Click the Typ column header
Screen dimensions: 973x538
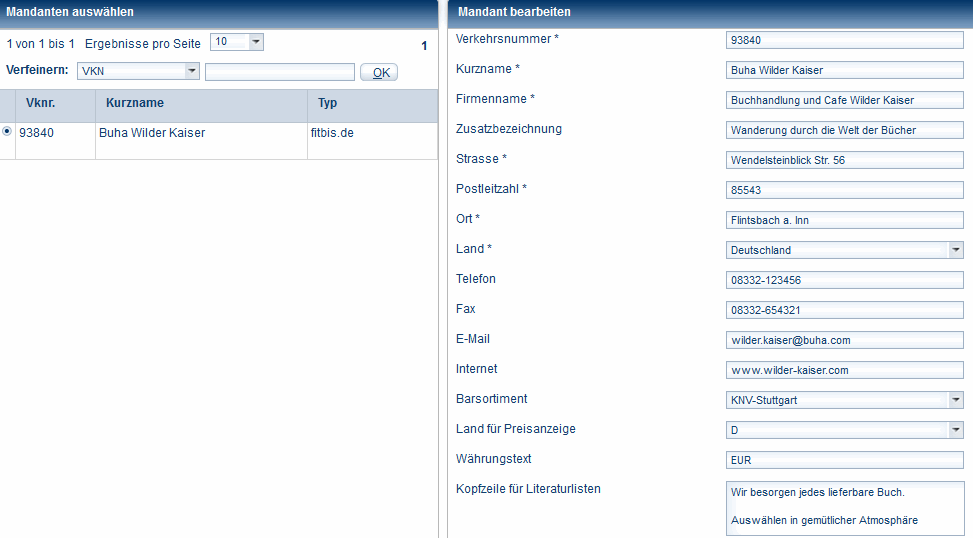[328, 103]
